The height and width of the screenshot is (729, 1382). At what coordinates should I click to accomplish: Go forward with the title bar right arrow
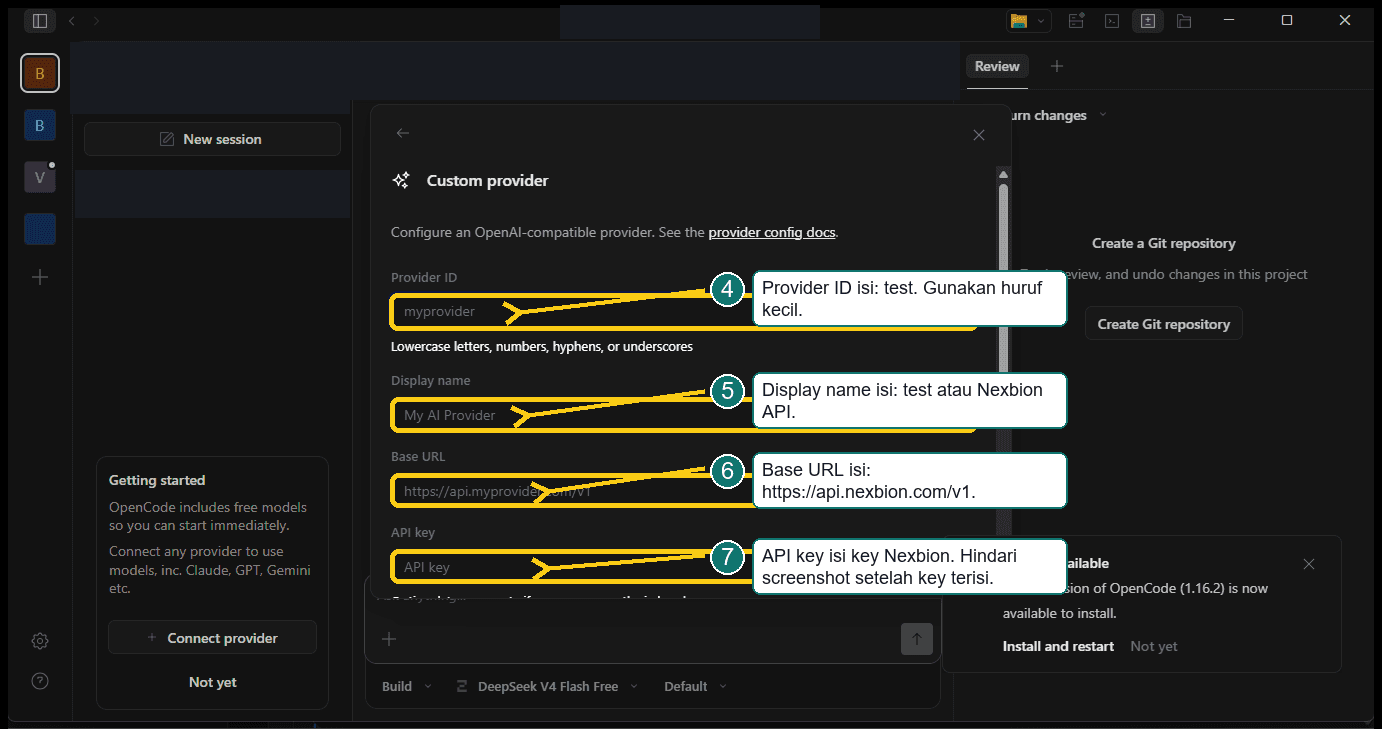pos(96,20)
